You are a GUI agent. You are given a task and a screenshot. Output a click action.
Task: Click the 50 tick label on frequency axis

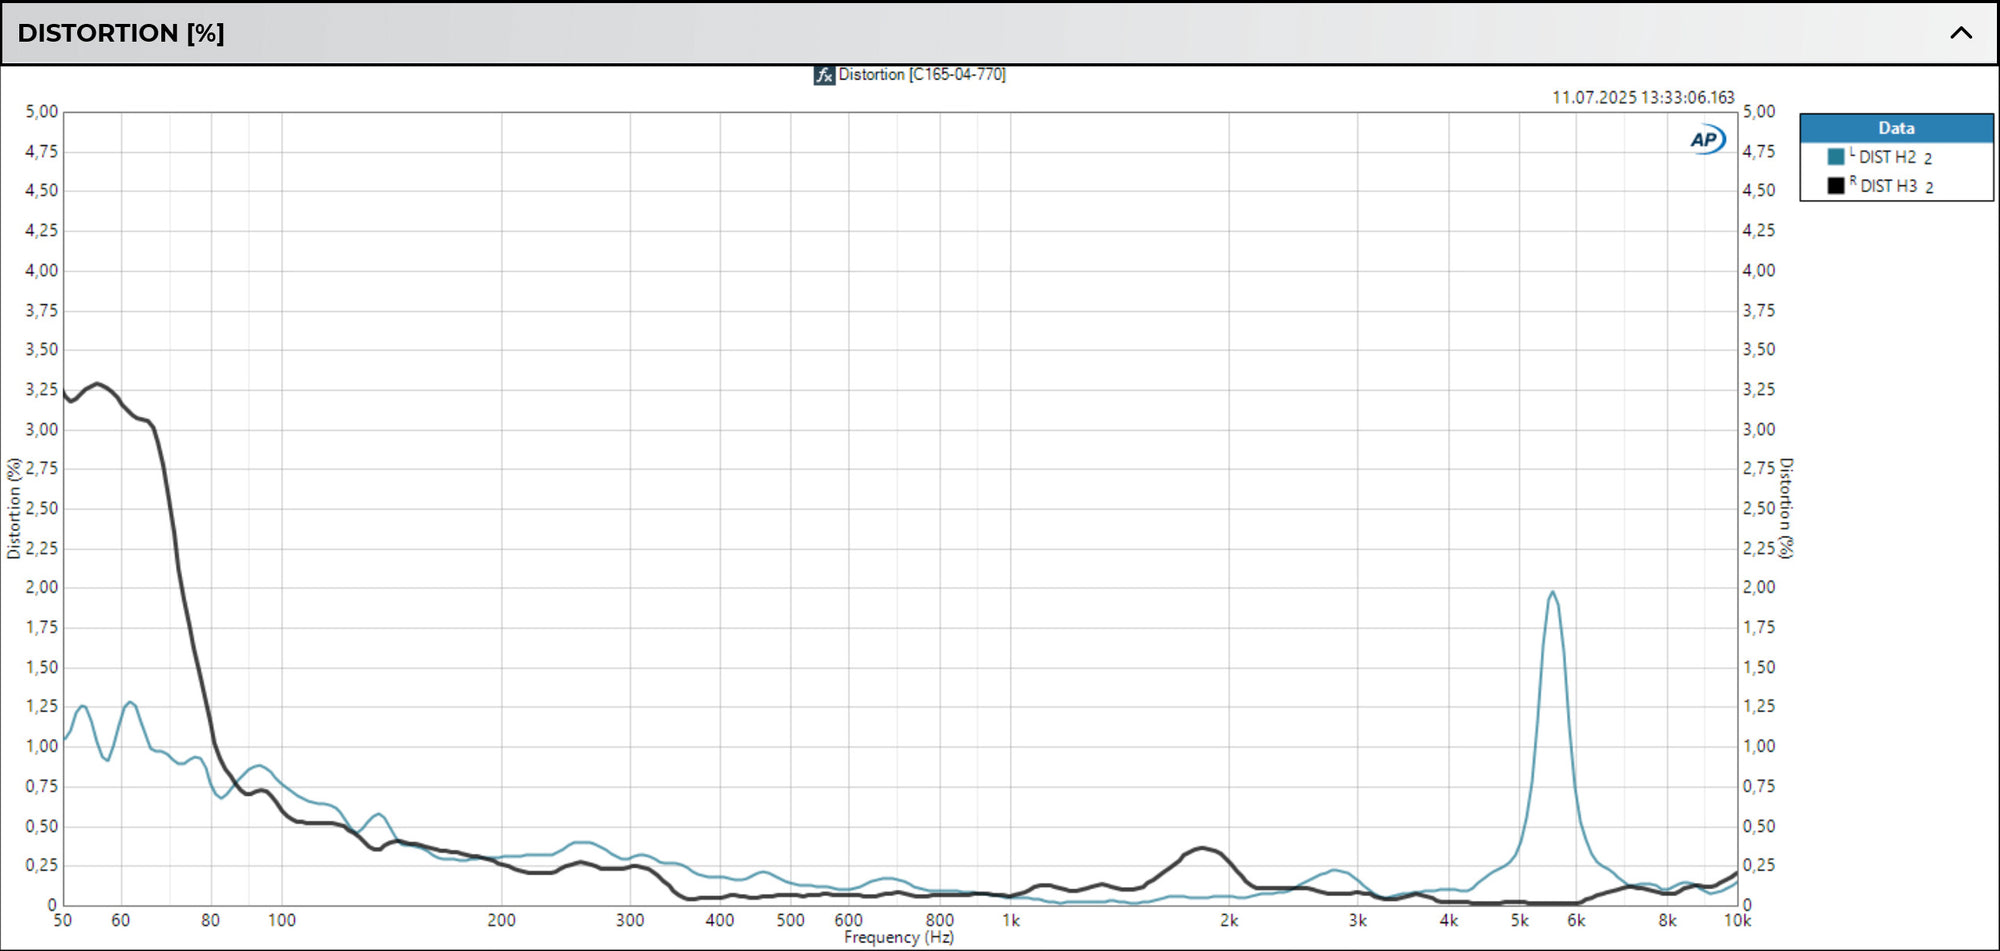(63, 920)
